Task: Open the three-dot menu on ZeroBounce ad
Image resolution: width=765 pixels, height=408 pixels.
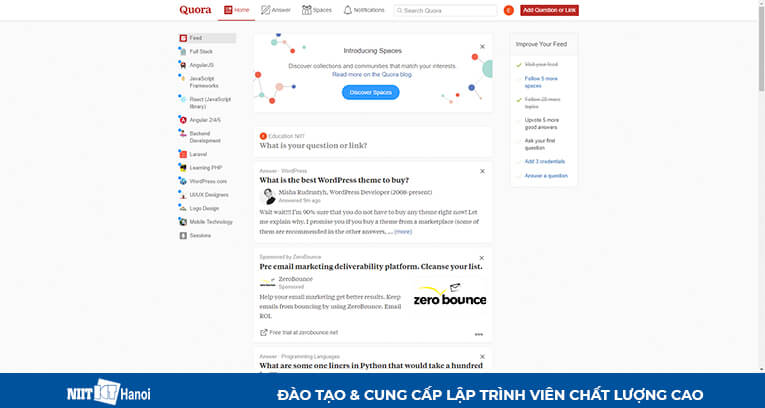Action: click(479, 334)
